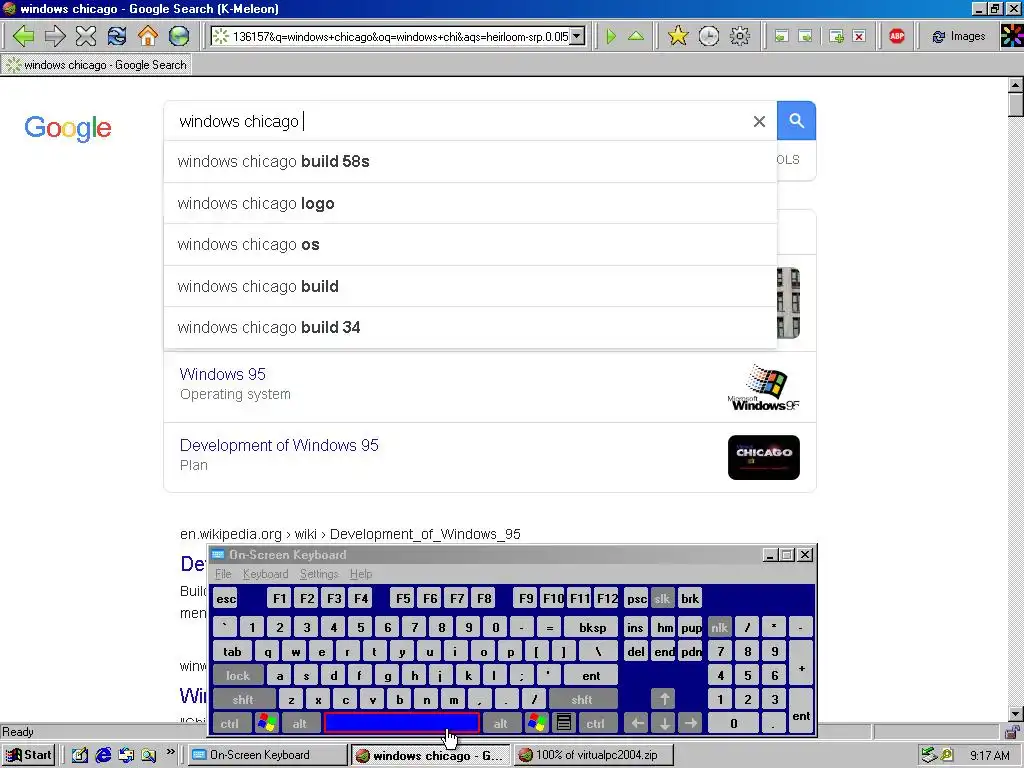This screenshot has height=768, width=1024.
Task: Toggle the slk scroll lock key
Action: (662, 599)
